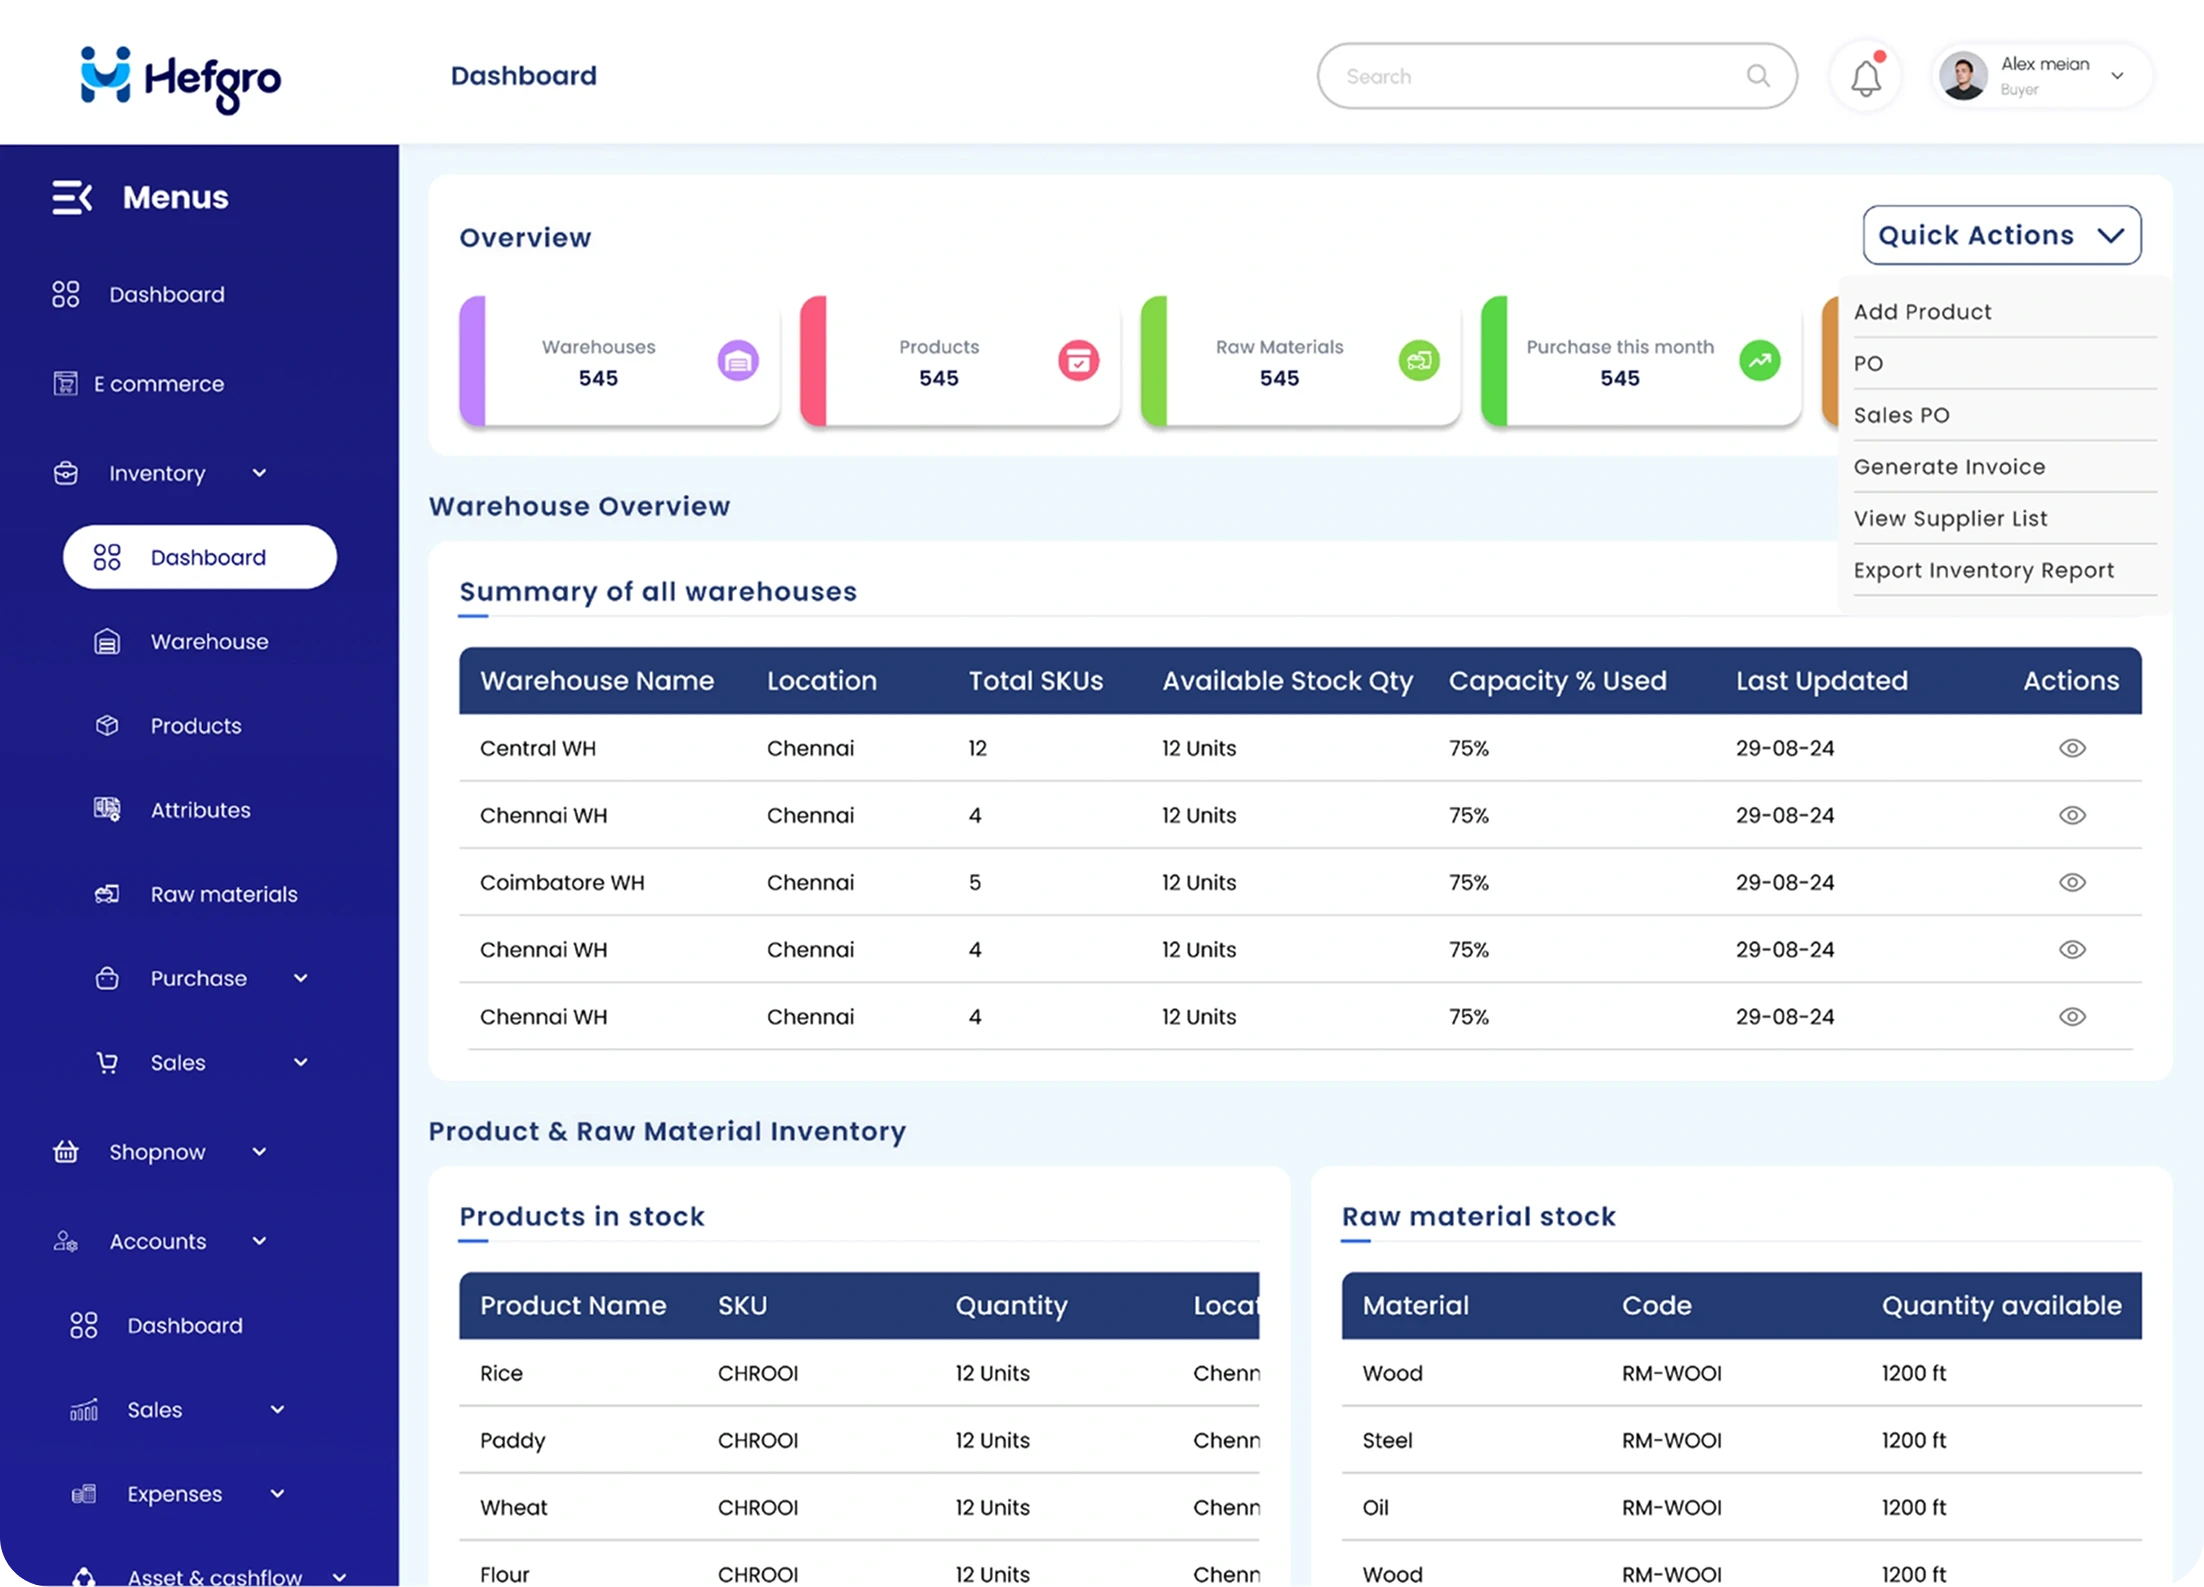Click the search magnifier icon
The width and height of the screenshot is (2204, 1587).
pos(1758,75)
